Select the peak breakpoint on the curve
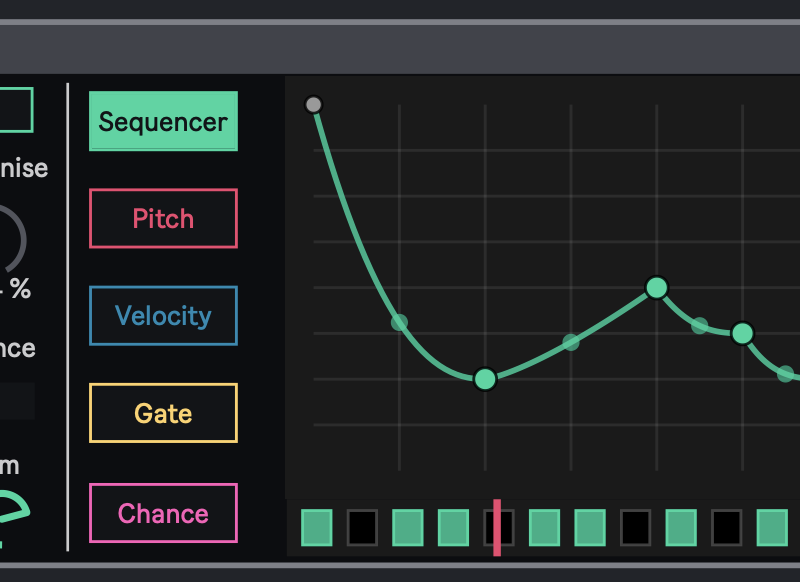Image resolution: width=800 pixels, height=582 pixels. (x=656, y=288)
